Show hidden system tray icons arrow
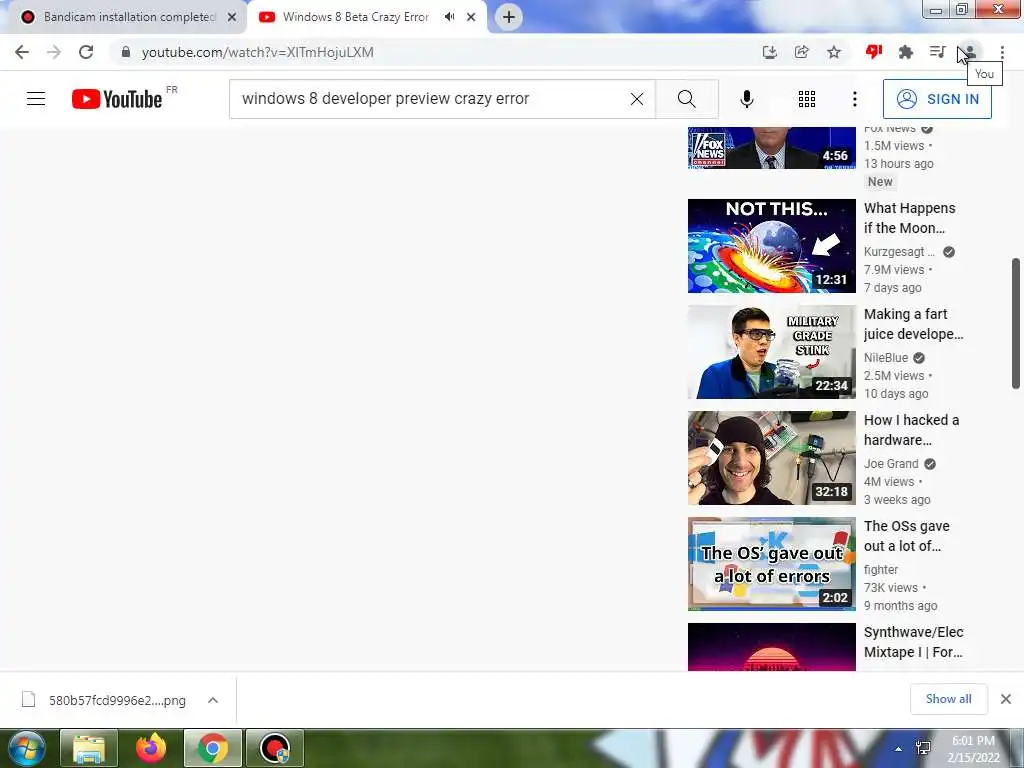 (899, 749)
